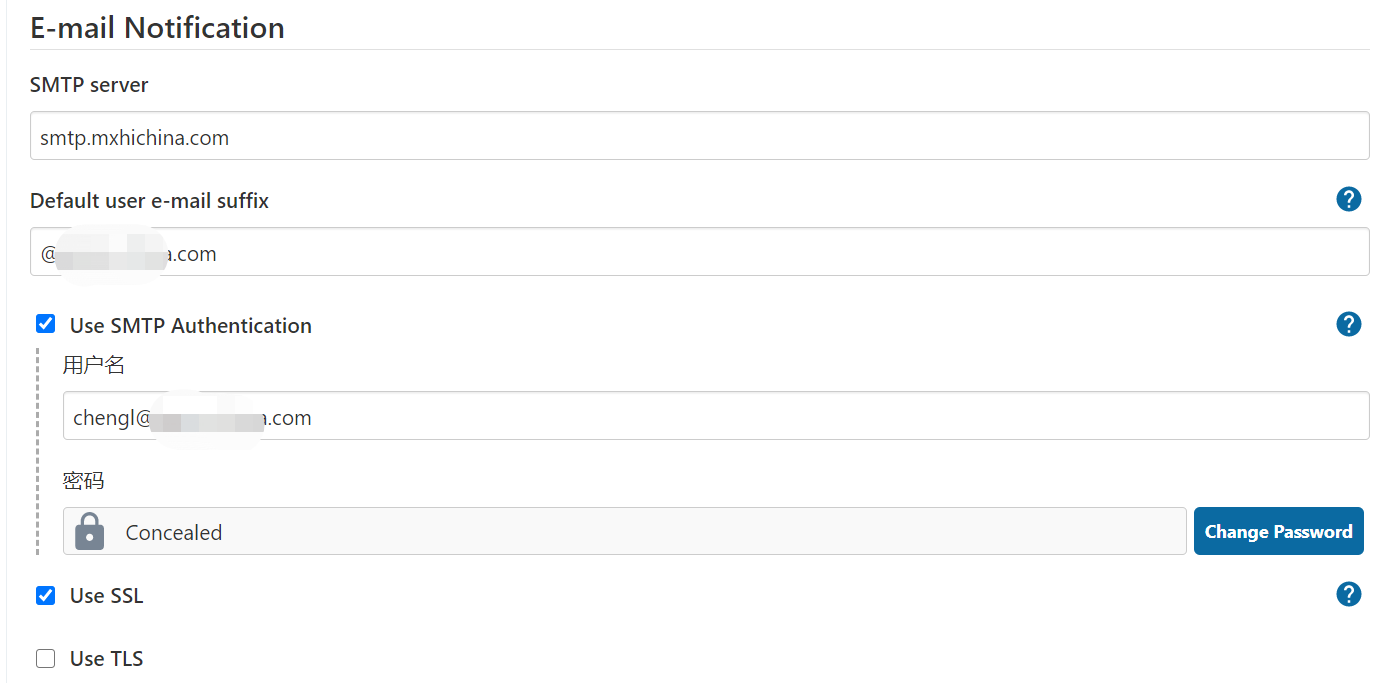Click the E-mail Notification heading
This screenshot has width=1384, height=683.
point(156,27)
